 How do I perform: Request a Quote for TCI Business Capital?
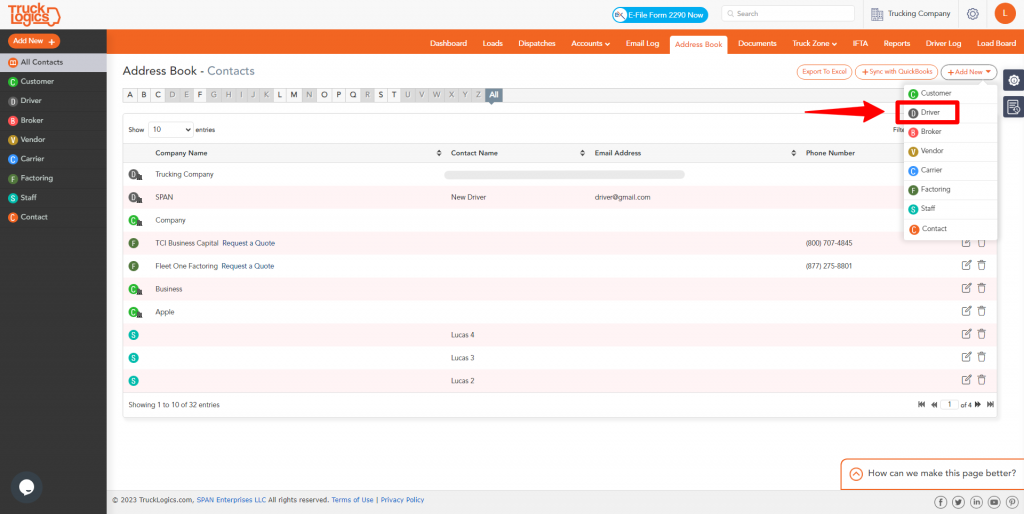coord(249,243)
